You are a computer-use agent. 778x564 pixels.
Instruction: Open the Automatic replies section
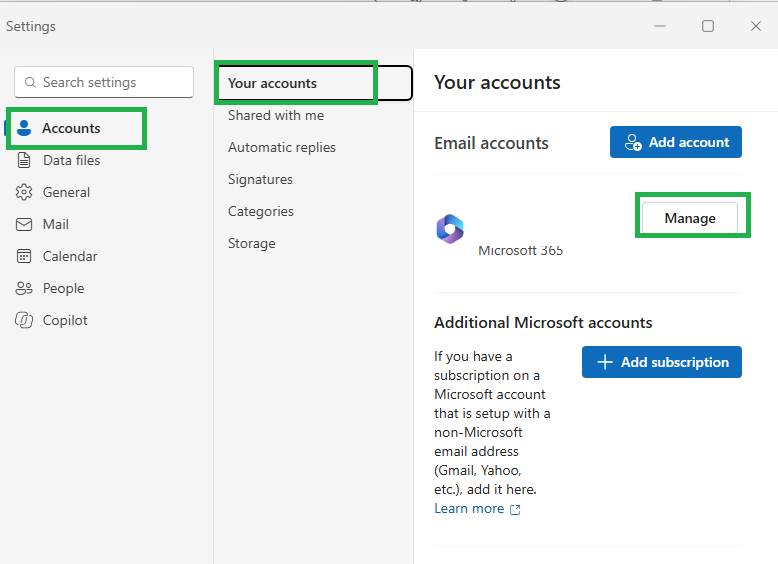pos(282,147)
